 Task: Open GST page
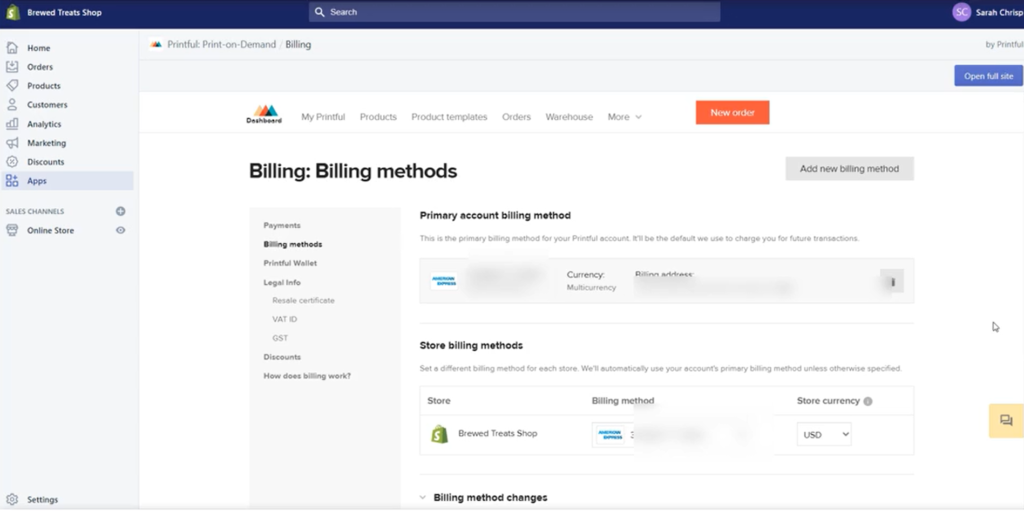pyautogui.click(x=280, y=338)
